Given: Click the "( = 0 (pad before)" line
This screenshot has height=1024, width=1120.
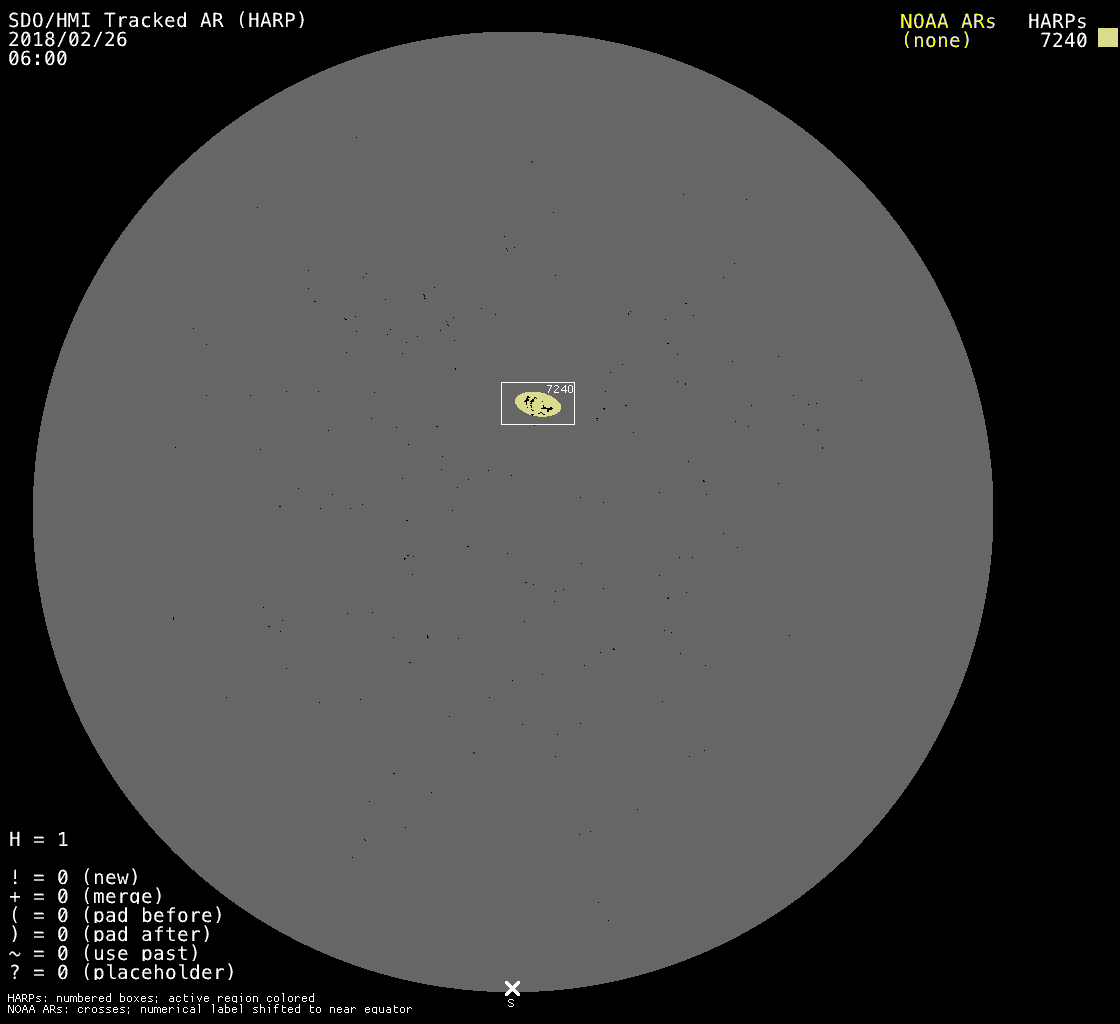Looking at the screenshot, I should [x=116, y=915].
